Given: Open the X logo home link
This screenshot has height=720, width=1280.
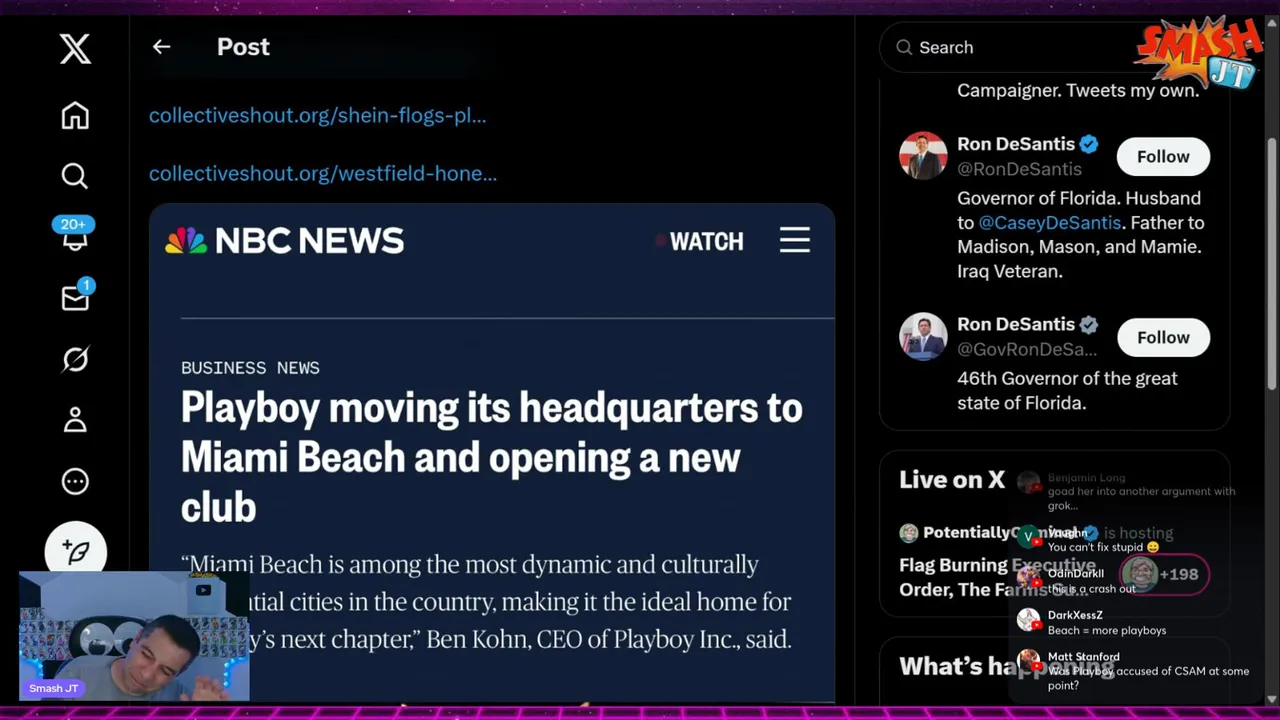Looking at the screenshot, I should (75, 48).
